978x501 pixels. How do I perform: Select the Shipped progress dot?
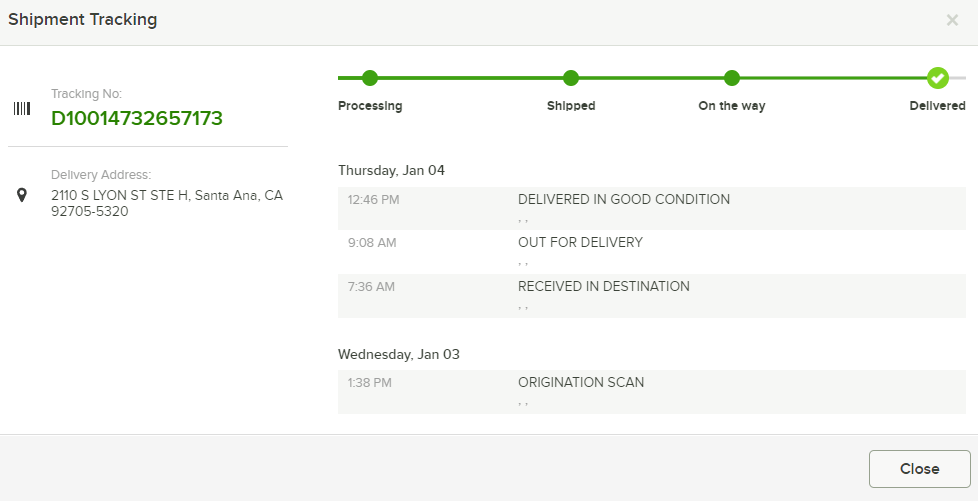571,78
